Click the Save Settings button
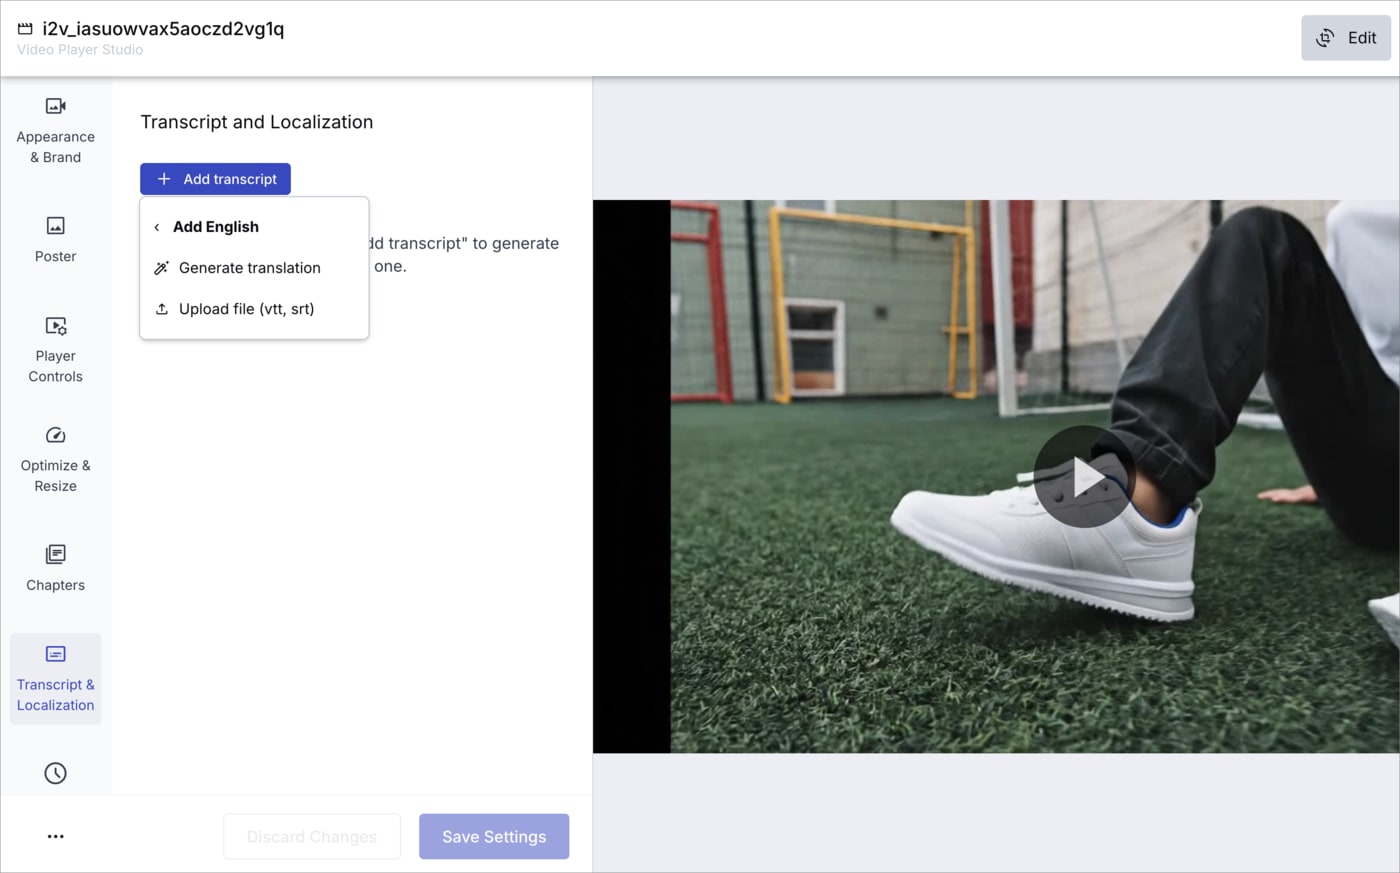 494,836
